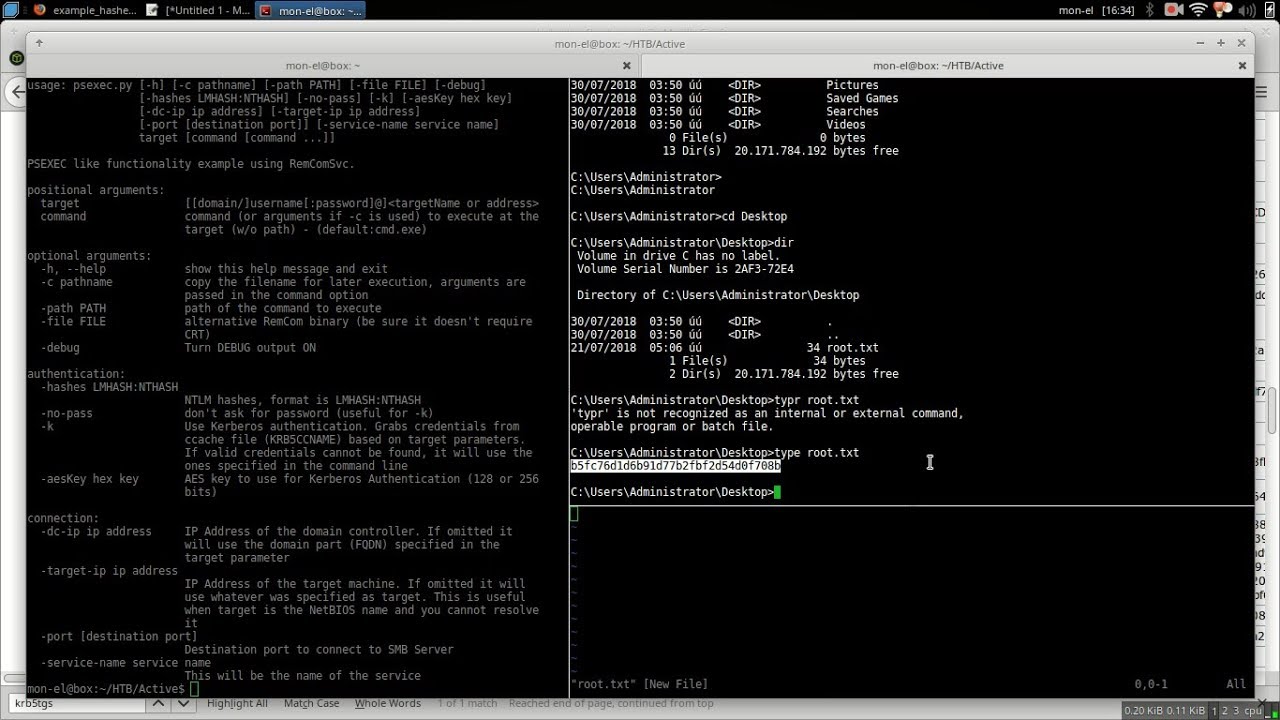Find next match with down arrow
This screenshot has width=1280, height=720.
coord(181,704)
